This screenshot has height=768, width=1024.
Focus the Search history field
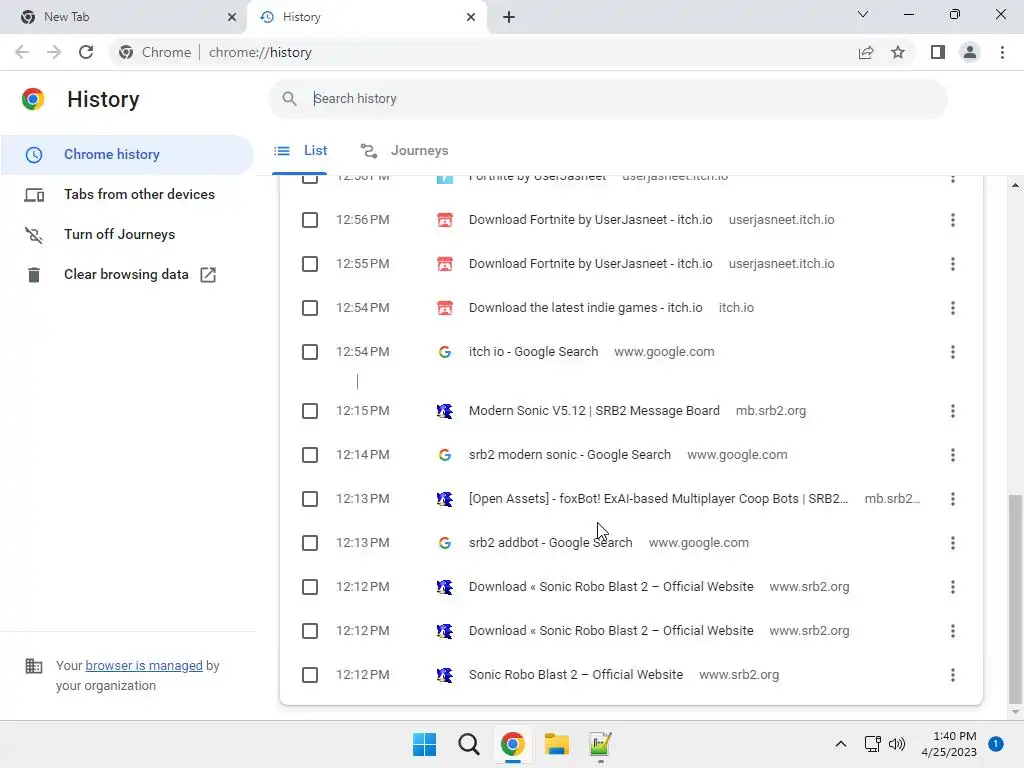[x=607, y=99]
